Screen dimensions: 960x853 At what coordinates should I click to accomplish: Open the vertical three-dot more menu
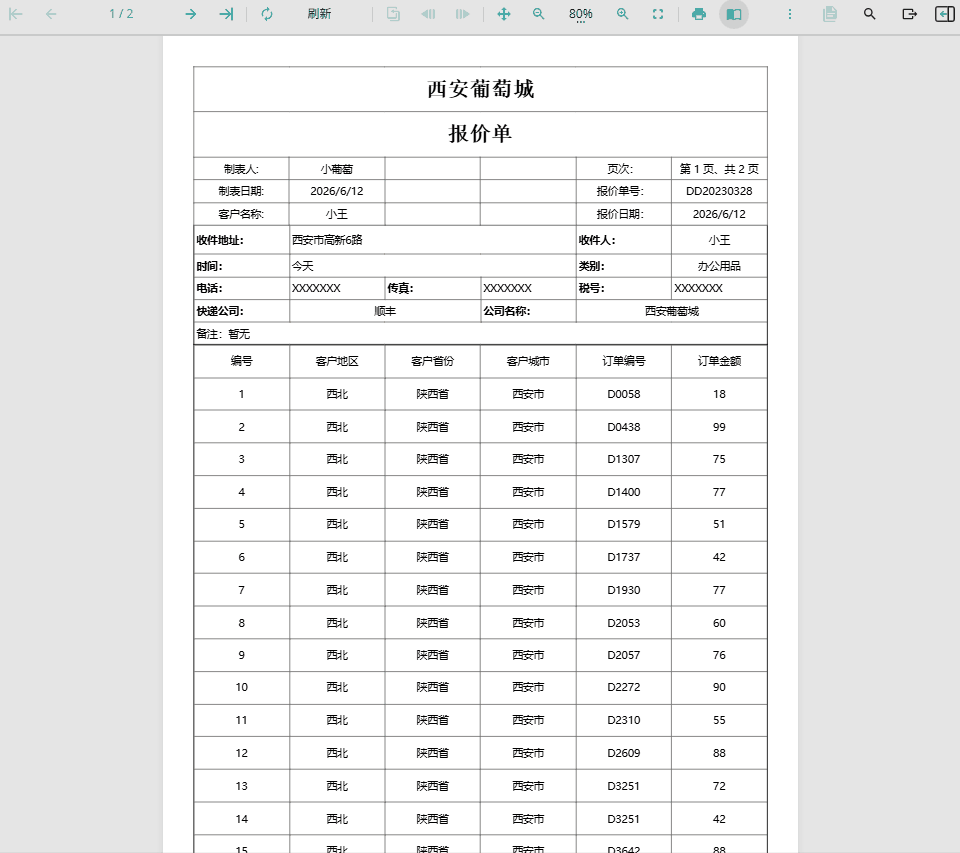tap(790, 13)
